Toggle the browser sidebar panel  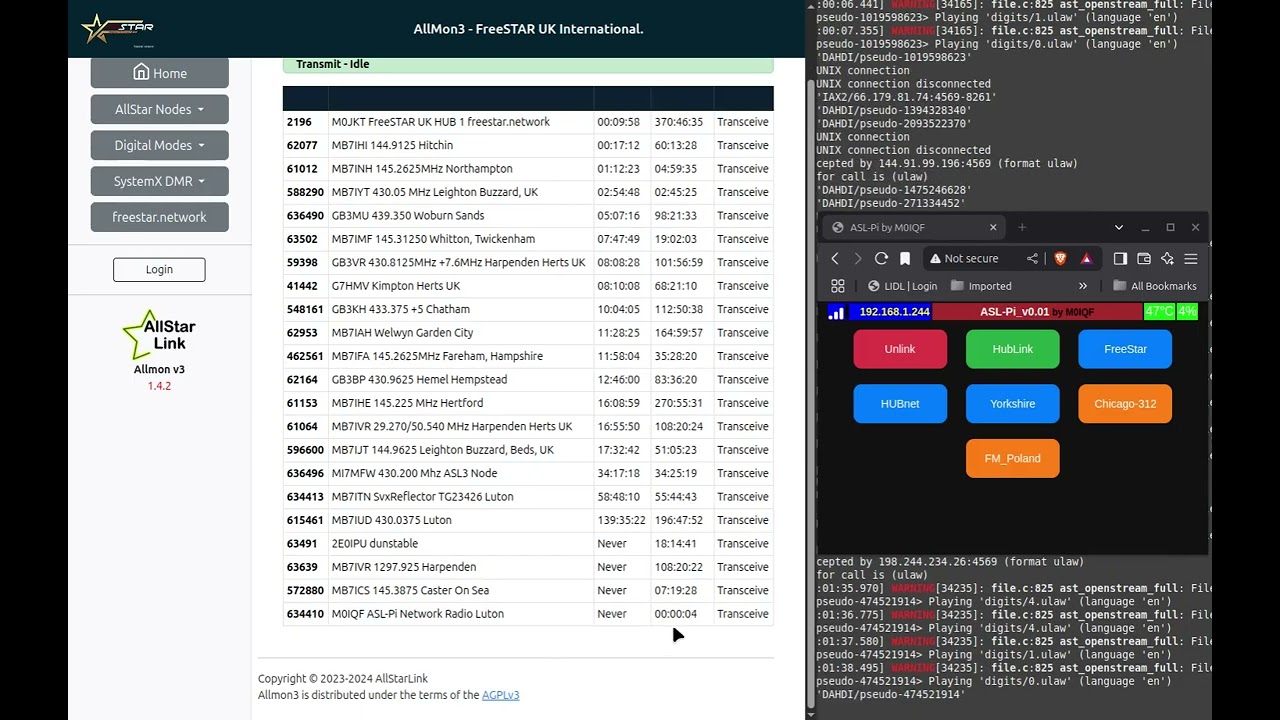click(x=1120, y=258)
